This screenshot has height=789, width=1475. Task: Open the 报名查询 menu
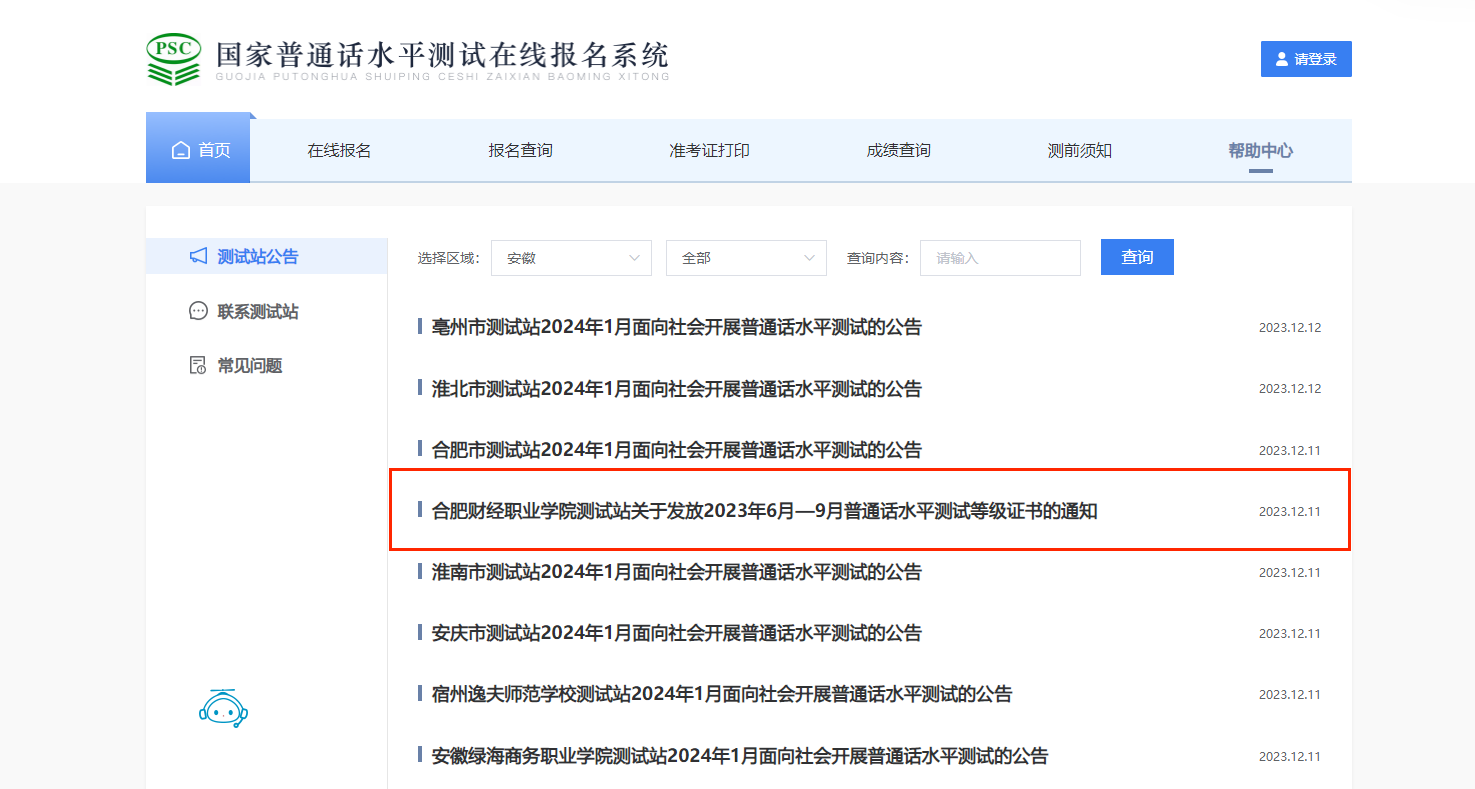tap(520, 151)
